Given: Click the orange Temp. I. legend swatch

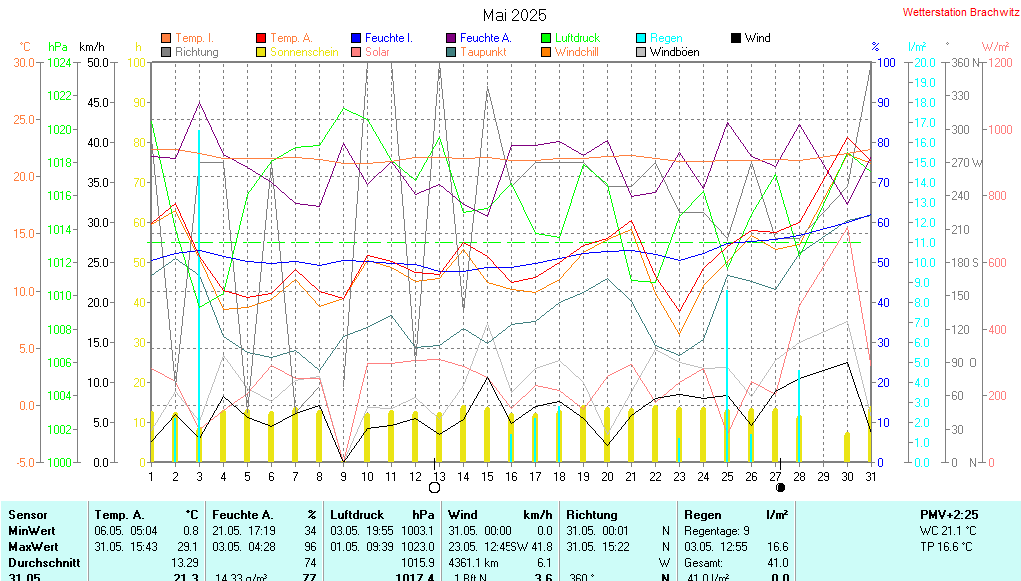Looking at the screenshot, I should coord(166,38).
